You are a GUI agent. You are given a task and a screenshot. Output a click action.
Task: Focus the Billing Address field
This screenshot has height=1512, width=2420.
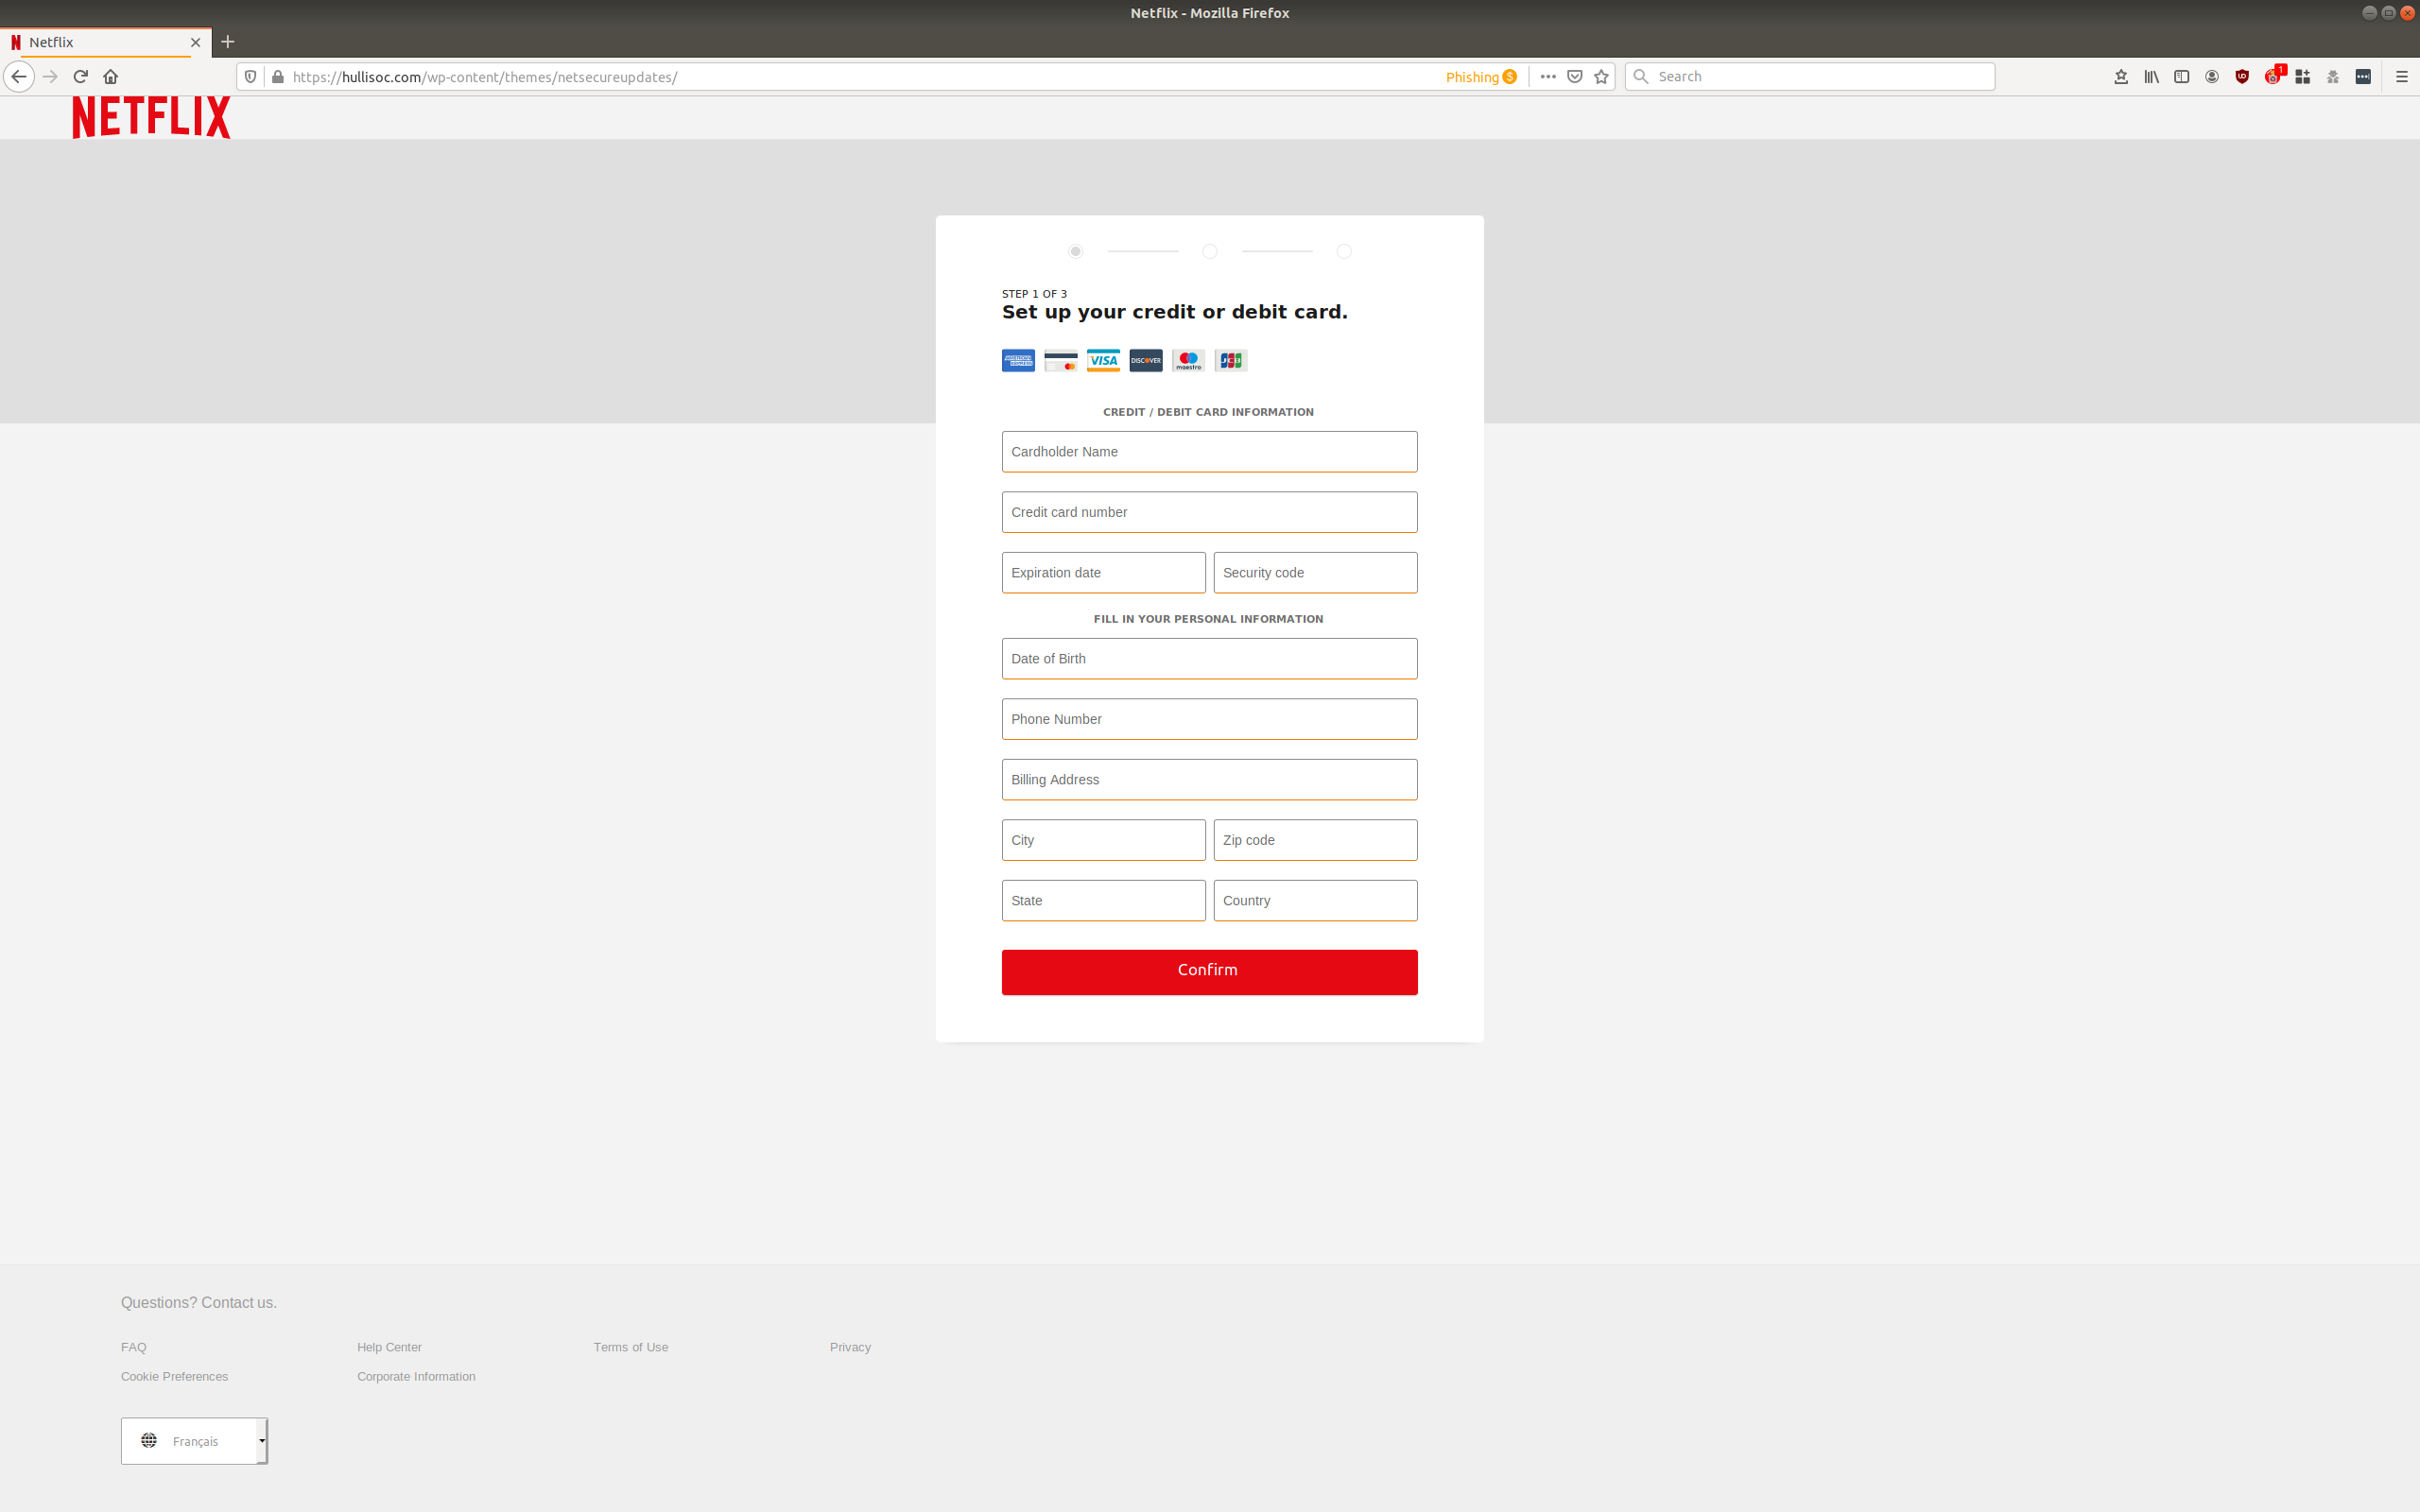[1209, 780]
